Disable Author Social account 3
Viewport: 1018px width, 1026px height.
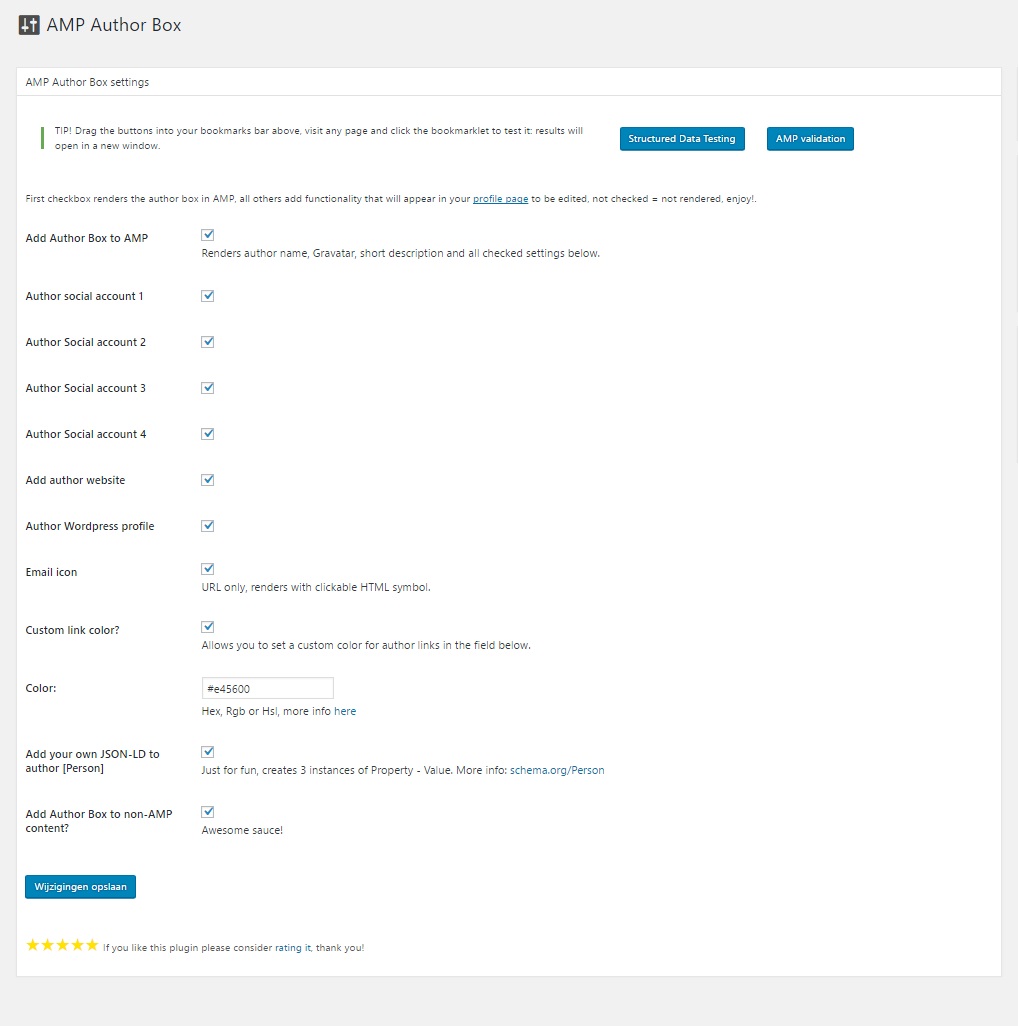(207, 387)
